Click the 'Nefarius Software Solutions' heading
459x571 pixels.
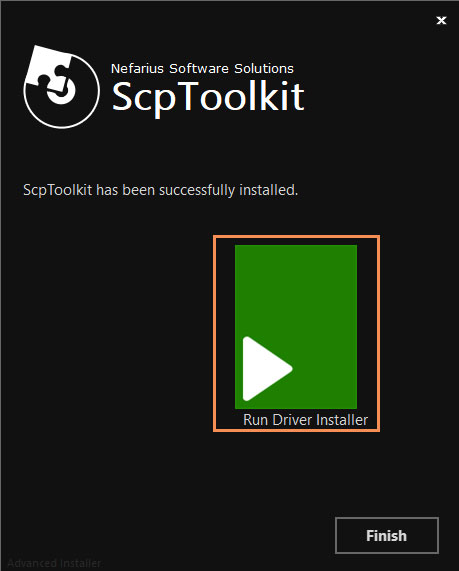click(202, 68)
